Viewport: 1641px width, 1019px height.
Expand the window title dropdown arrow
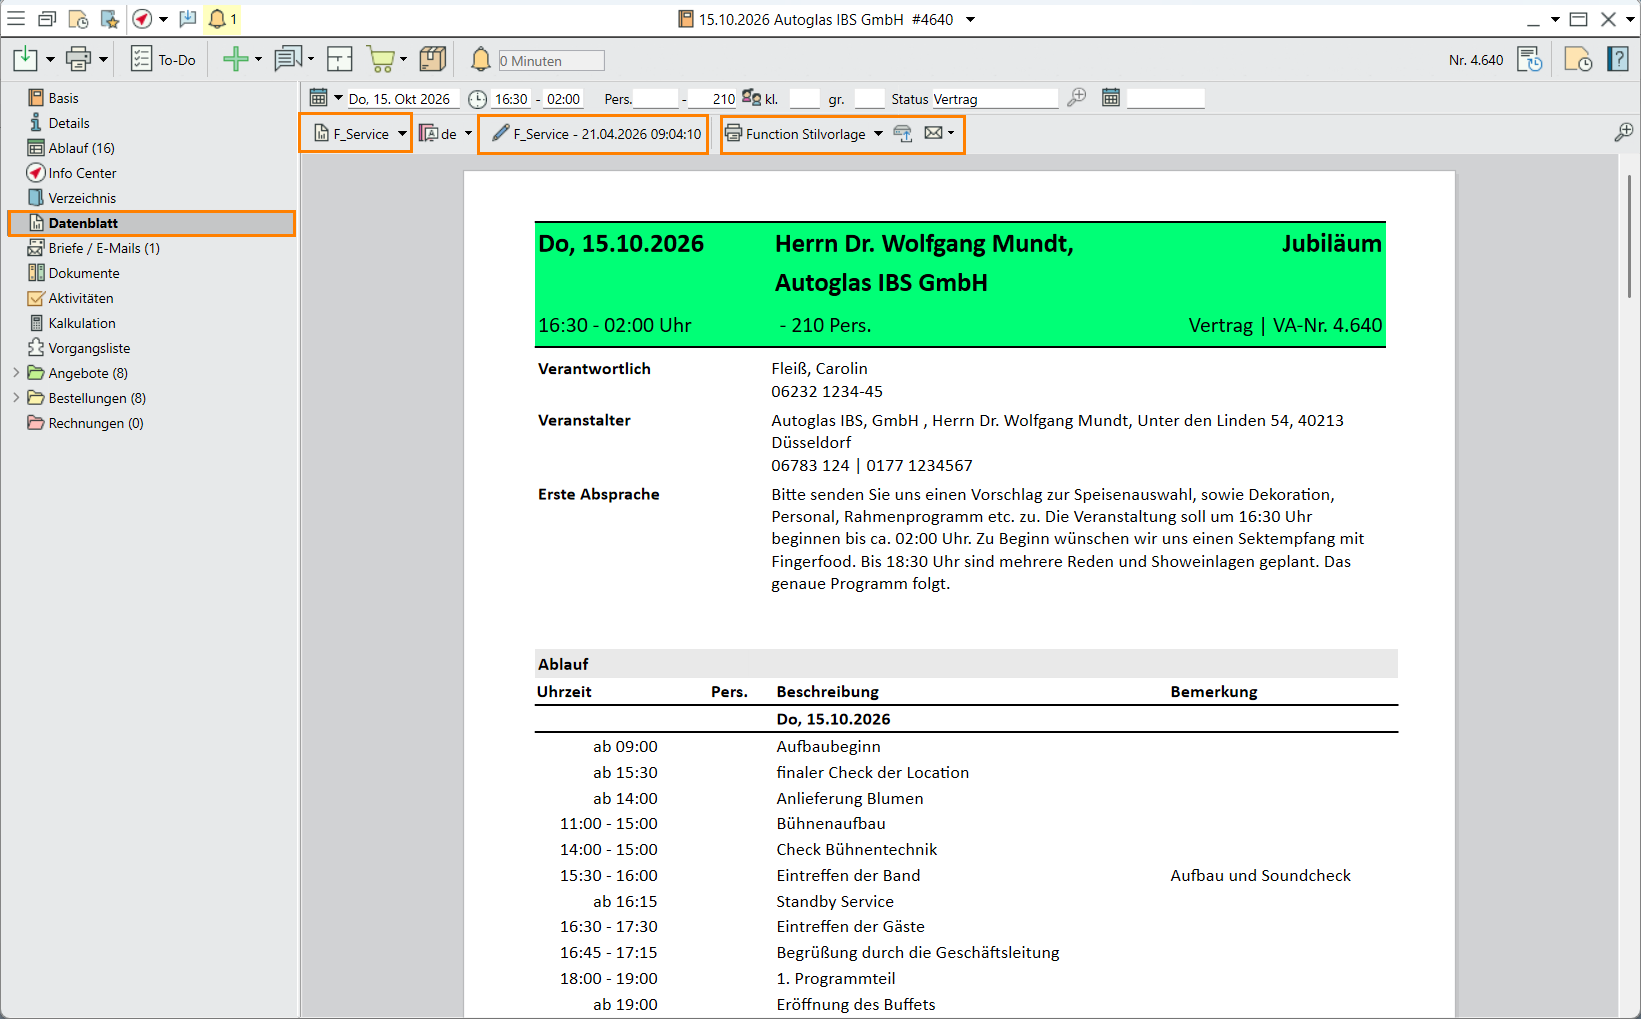(970, 19)
